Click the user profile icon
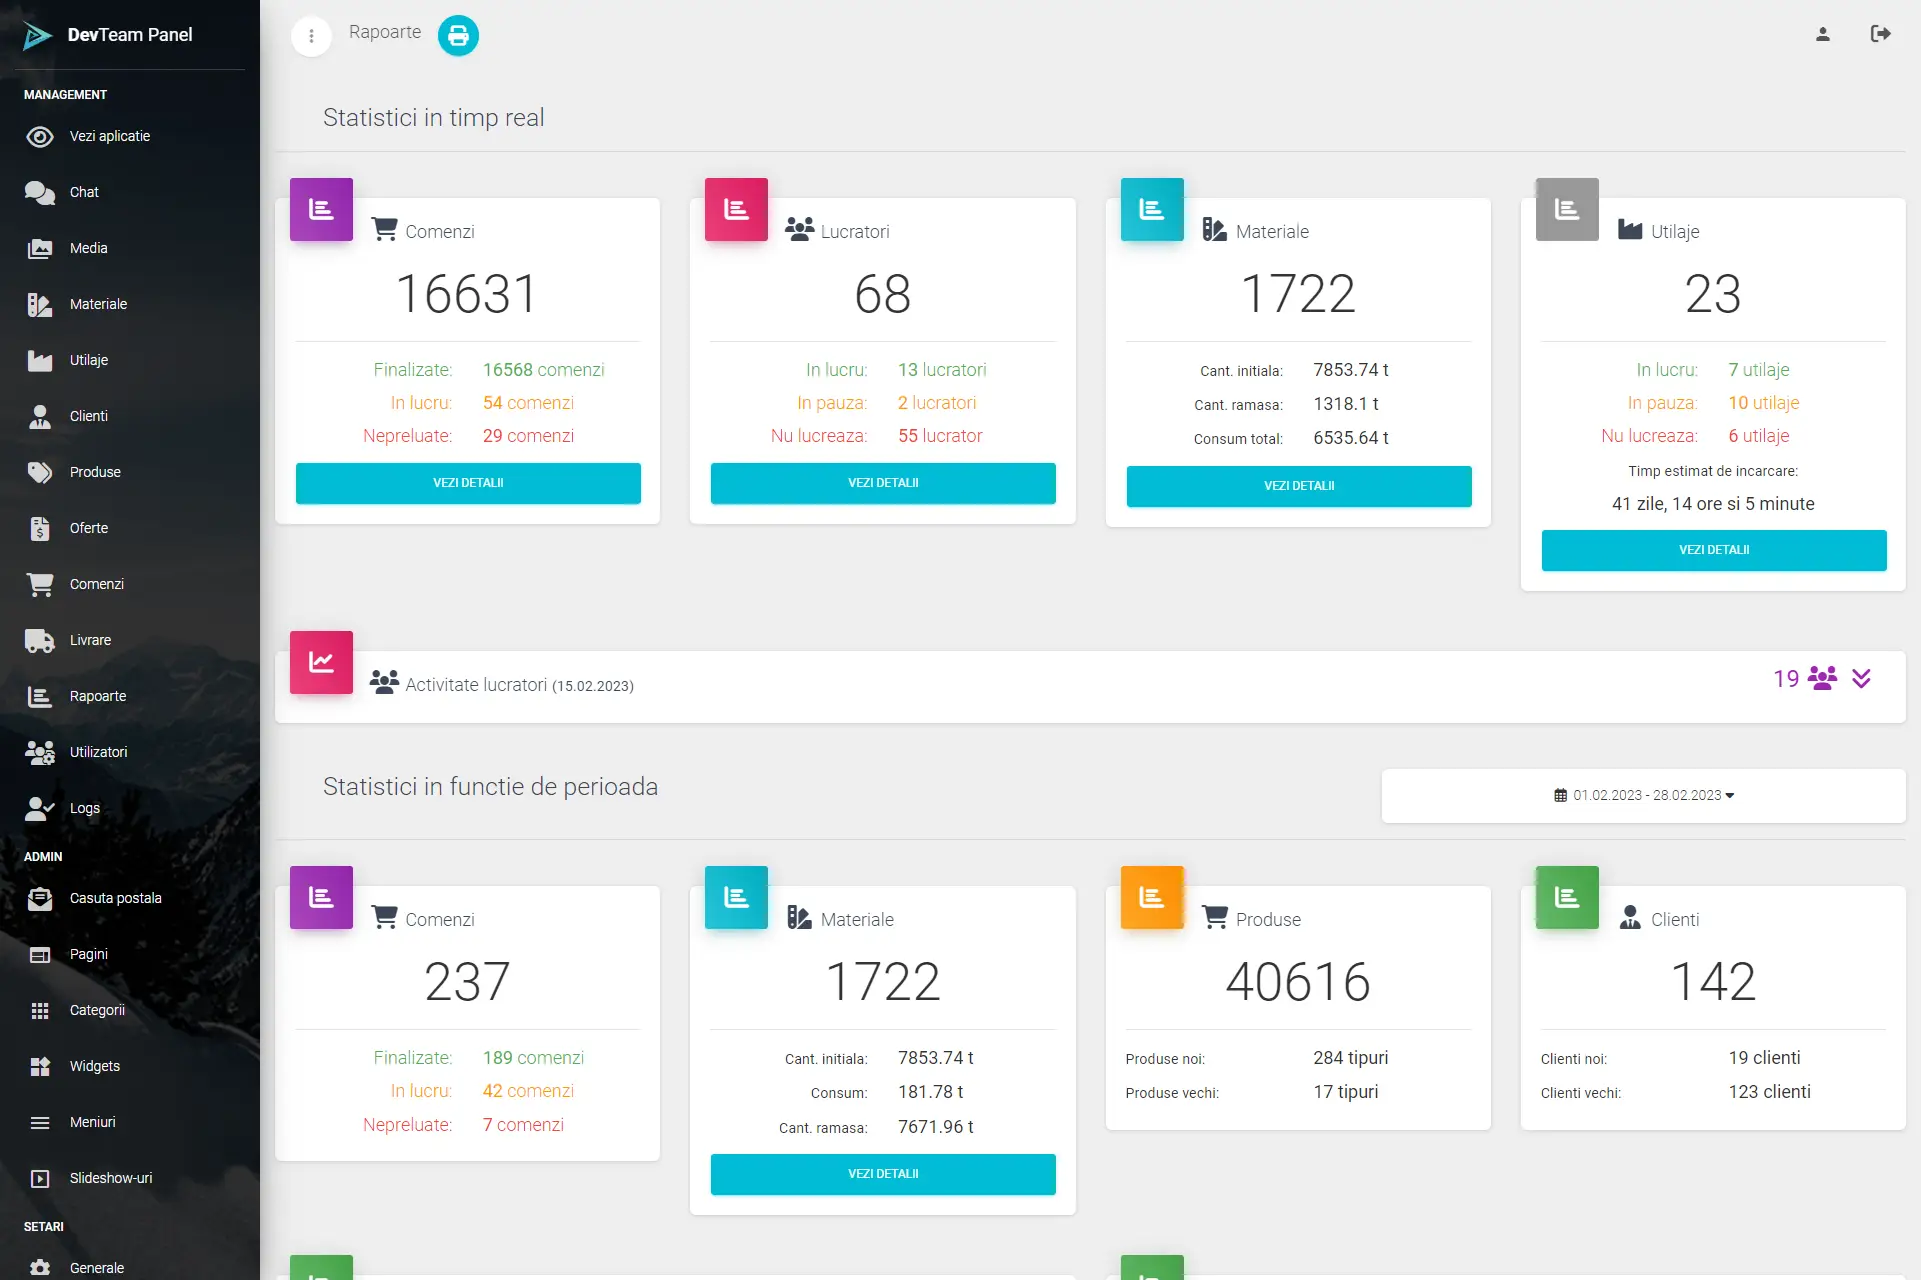 tap(1822, 34)
